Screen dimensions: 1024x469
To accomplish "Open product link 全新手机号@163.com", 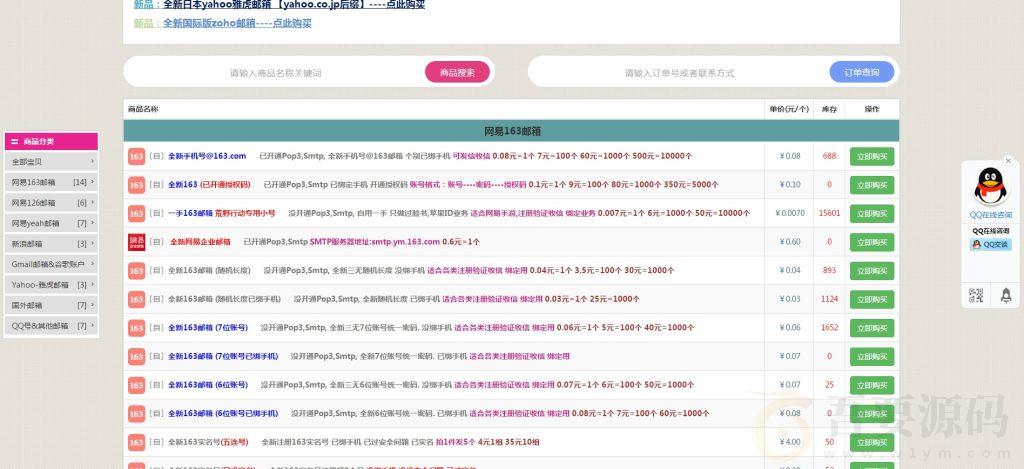I will pyautogui.click(x=207, y=156).
